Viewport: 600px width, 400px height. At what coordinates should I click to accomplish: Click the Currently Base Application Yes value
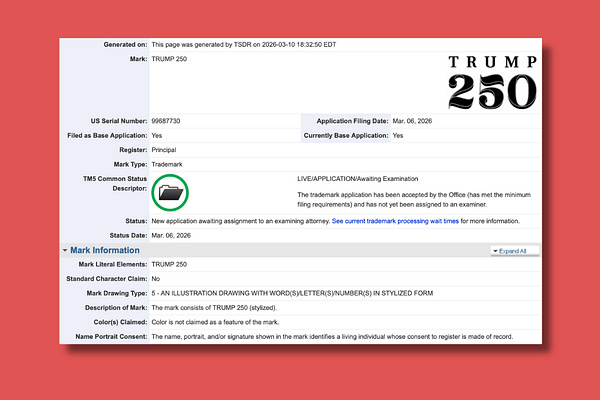coord(398,136)
